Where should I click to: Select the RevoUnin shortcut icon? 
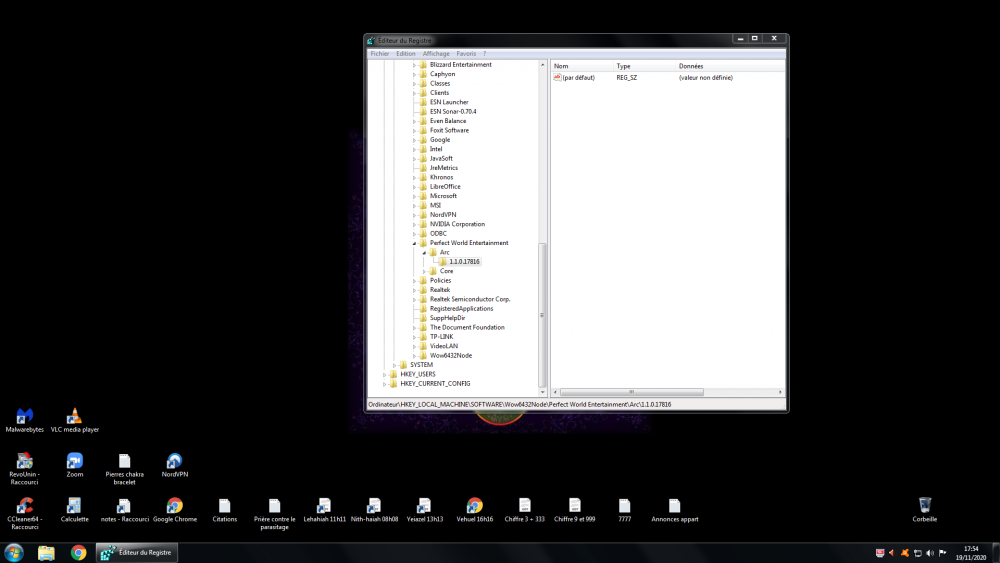coord(25,469)
